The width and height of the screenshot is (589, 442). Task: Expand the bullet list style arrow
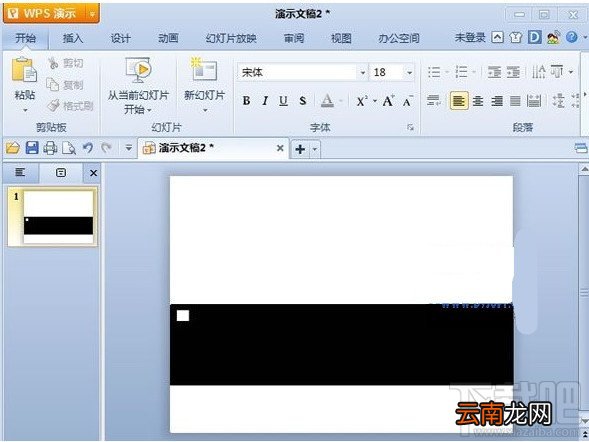coord(447,72)
